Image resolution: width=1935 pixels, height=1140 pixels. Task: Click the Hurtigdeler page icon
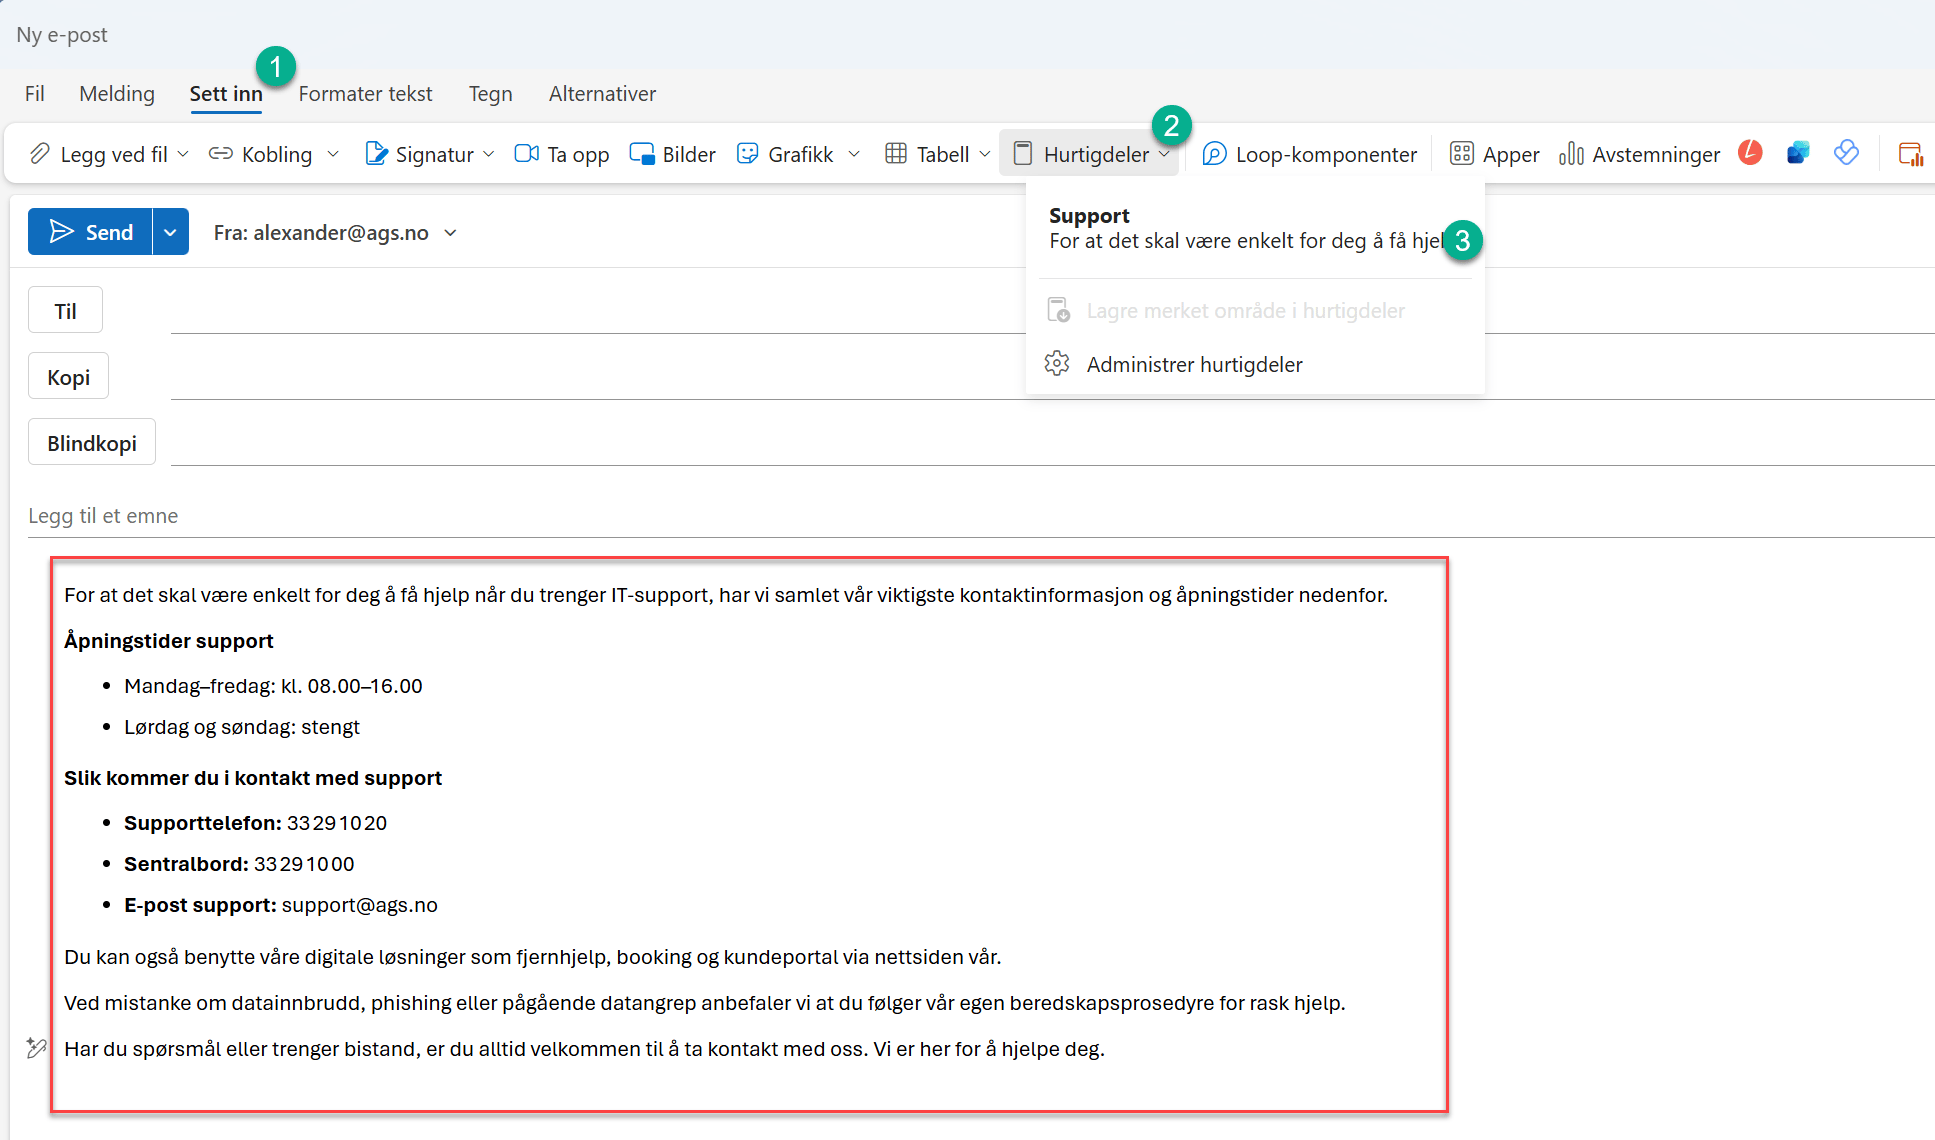click(x=1023, y=154)
